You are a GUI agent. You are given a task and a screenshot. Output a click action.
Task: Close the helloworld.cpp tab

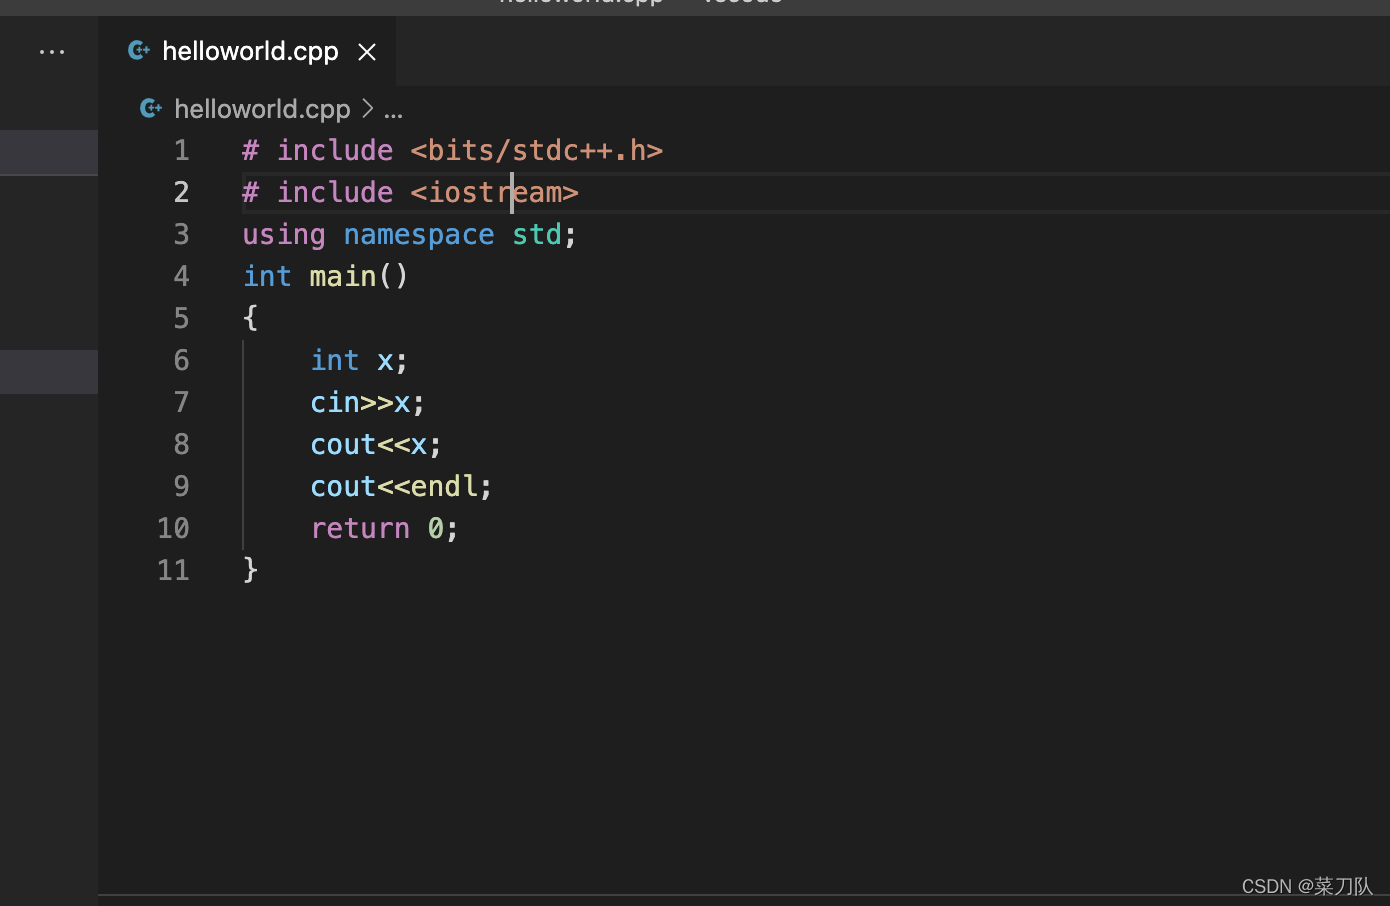click(367, 52)
